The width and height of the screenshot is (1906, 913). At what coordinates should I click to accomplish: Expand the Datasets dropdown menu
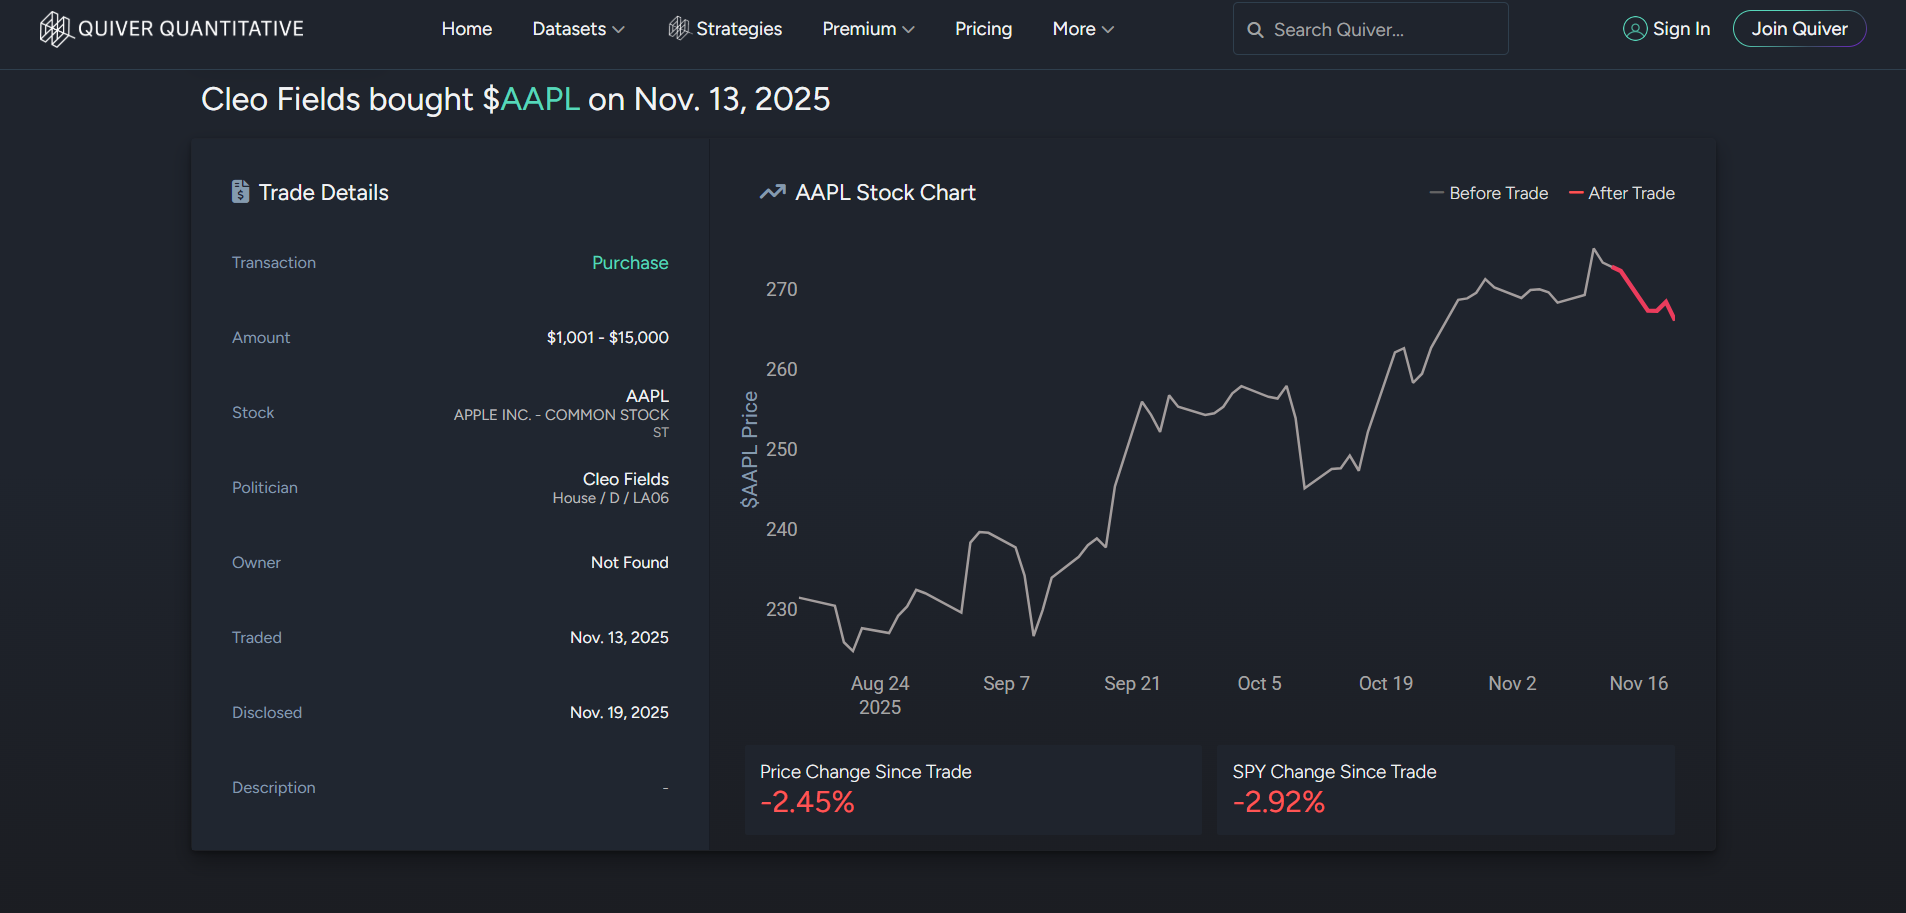click(578, 29)
